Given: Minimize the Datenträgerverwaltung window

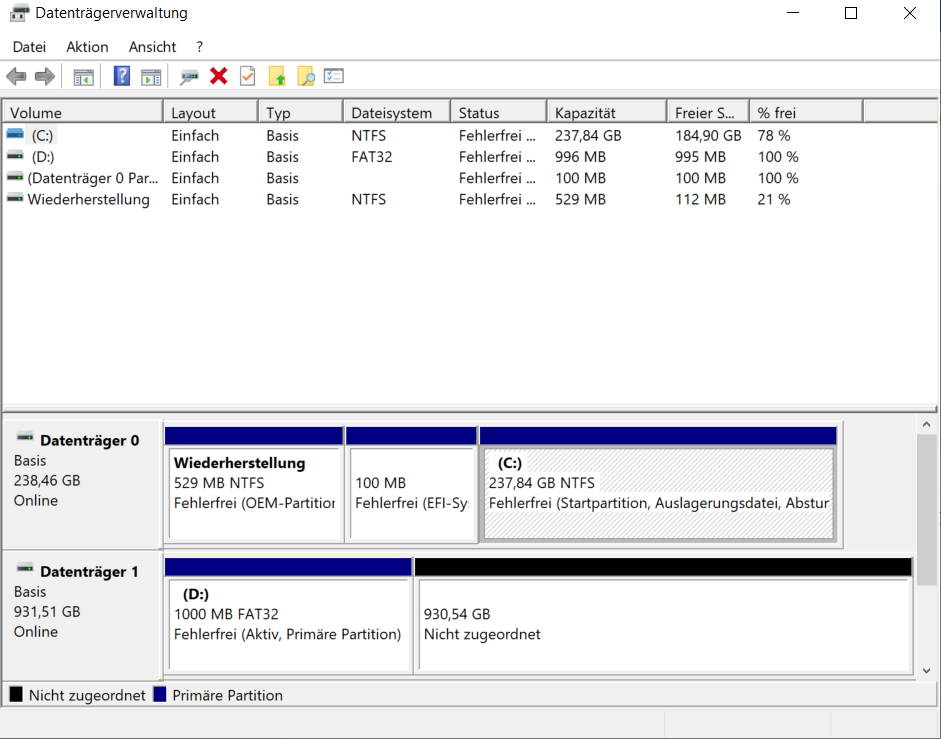Looking at the screenshot, I should tap(793, 13).
